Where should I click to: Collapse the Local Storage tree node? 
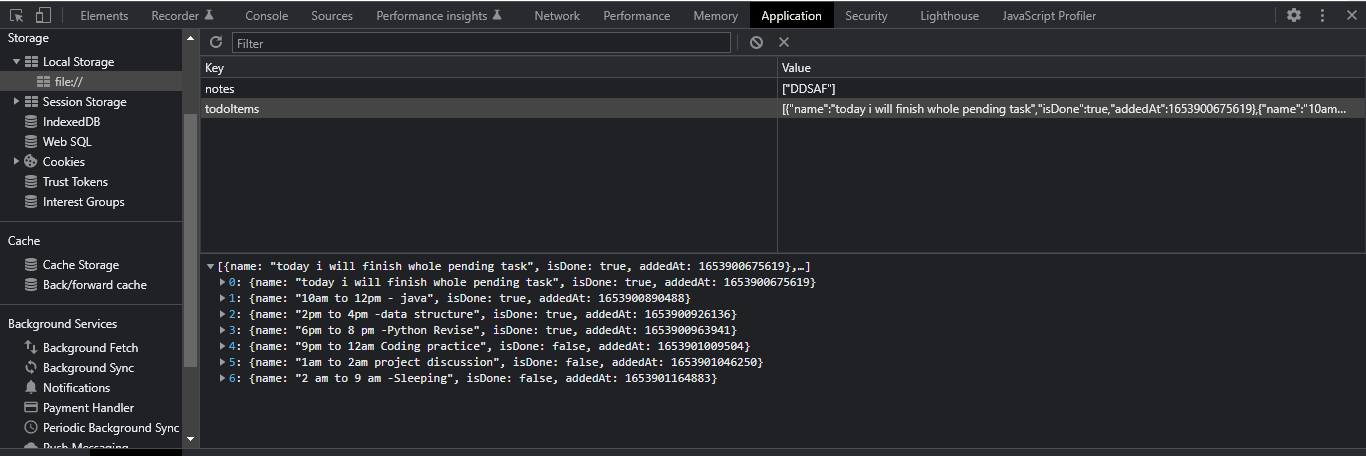(17, 62)
